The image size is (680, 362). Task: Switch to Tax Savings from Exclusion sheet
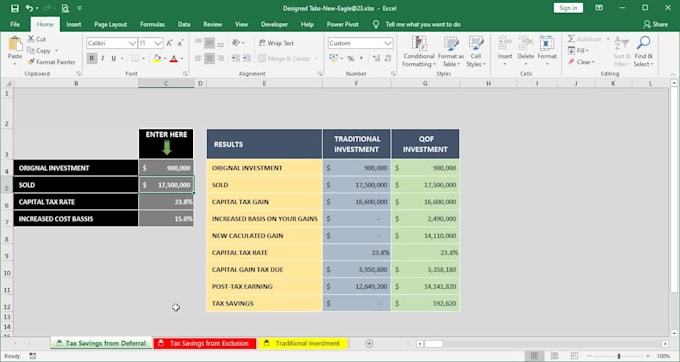point(205,343)
